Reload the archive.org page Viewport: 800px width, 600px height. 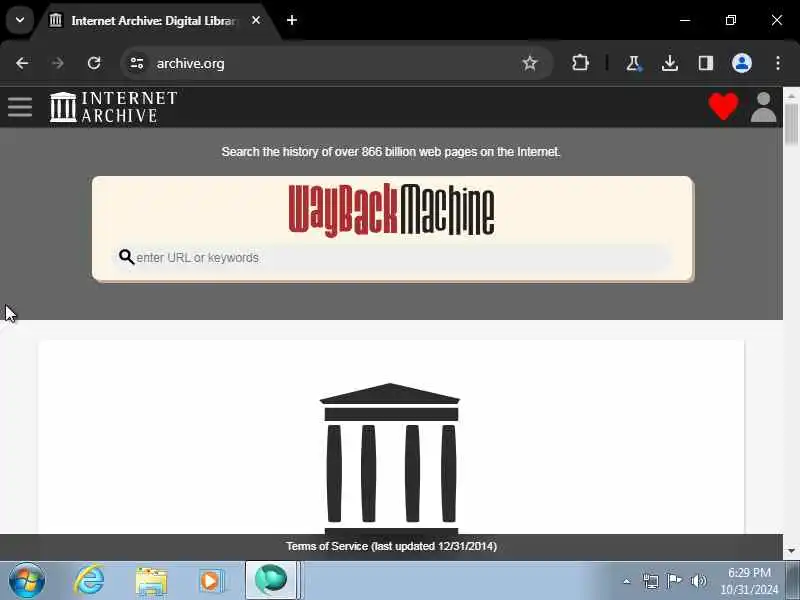pos(94,63)
